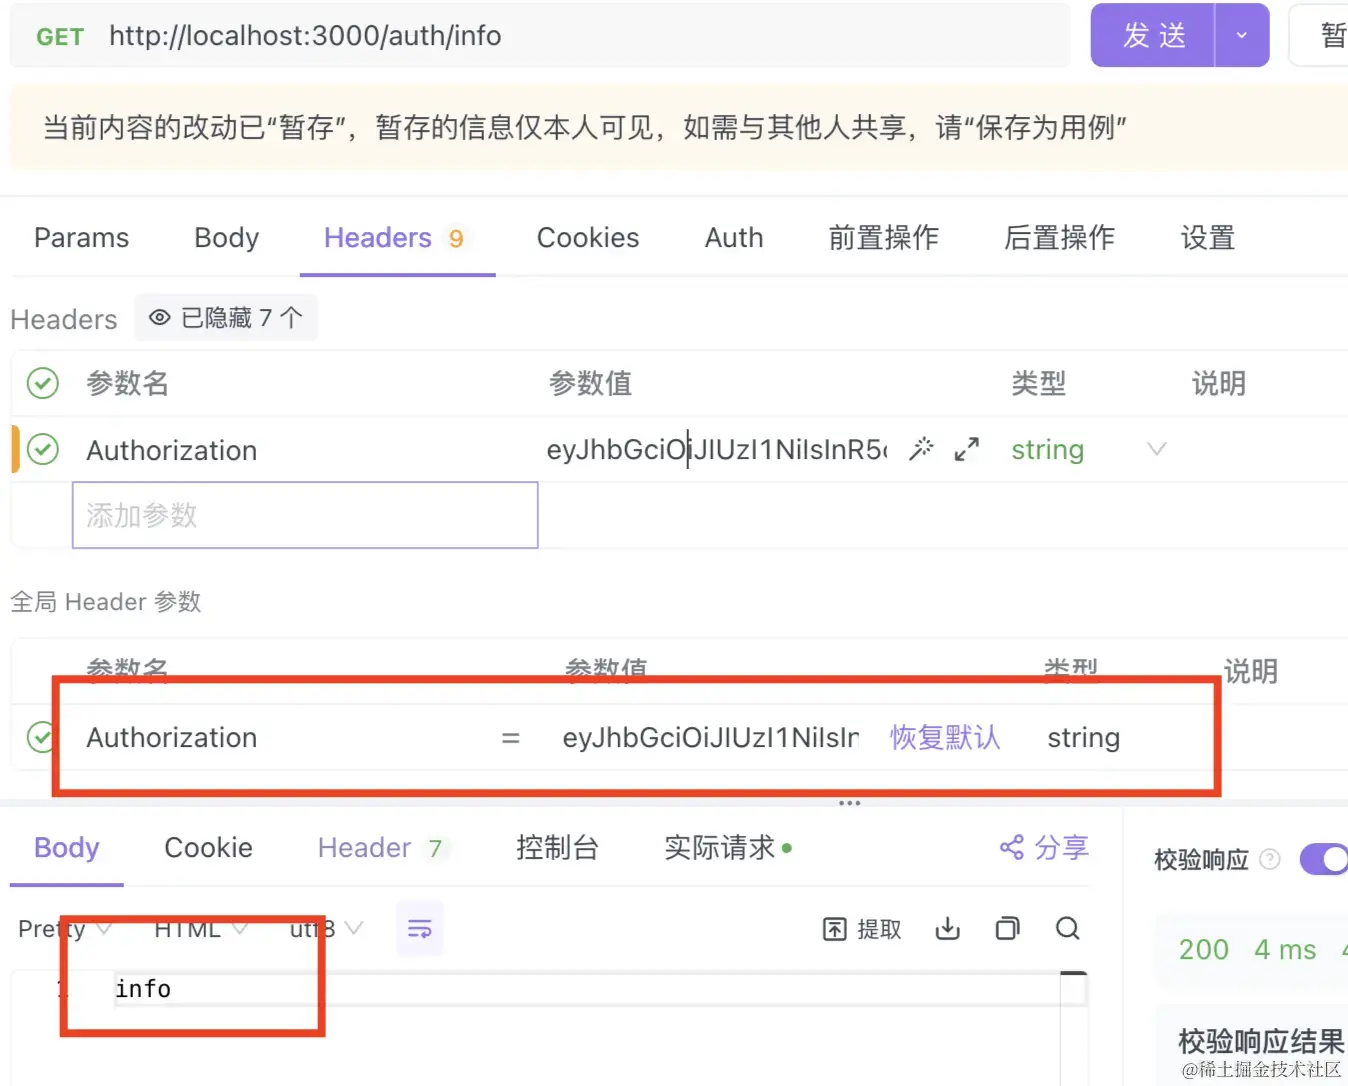The width and height of the screenshot is (1348, 1086).
Task: Click the 发送 send button
Action: 1153,35
